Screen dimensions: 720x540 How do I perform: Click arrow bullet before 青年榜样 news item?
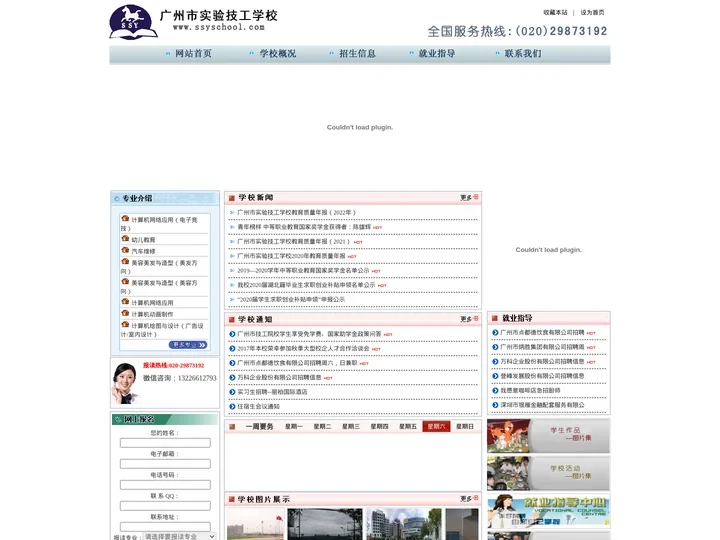coord(232,227)
